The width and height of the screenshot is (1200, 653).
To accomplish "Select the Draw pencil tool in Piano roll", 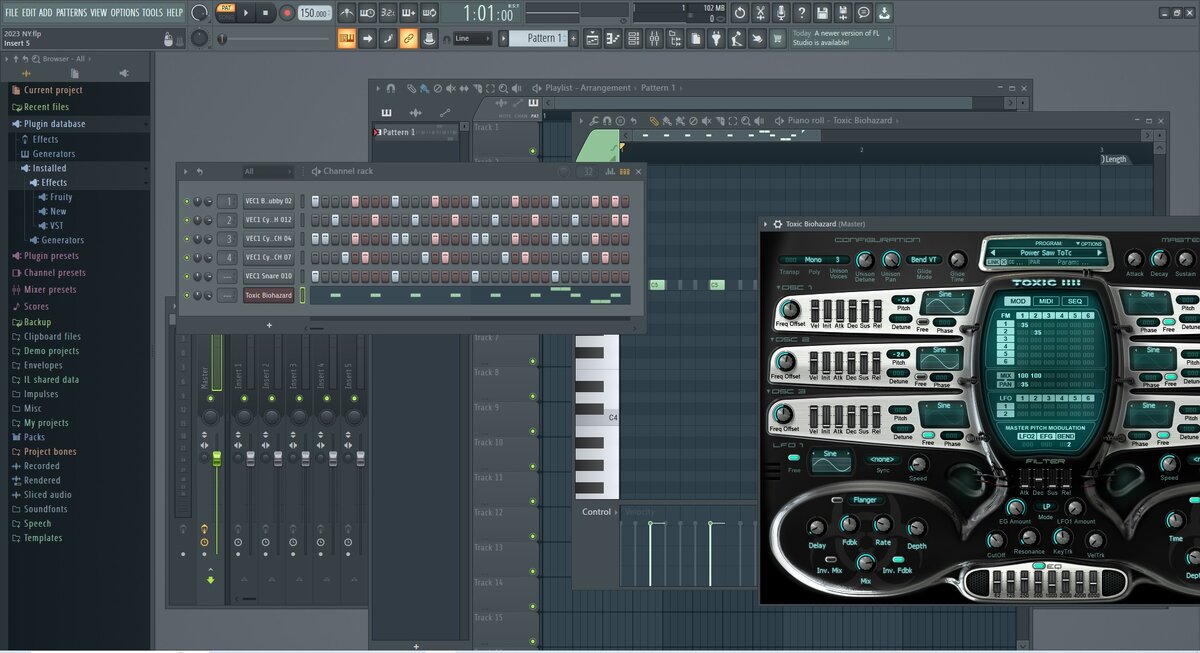I will pos(653,120).
